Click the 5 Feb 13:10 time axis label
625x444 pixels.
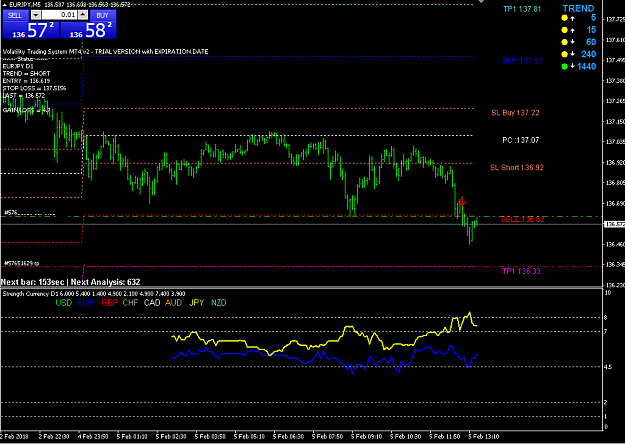(x=483, y=437)
